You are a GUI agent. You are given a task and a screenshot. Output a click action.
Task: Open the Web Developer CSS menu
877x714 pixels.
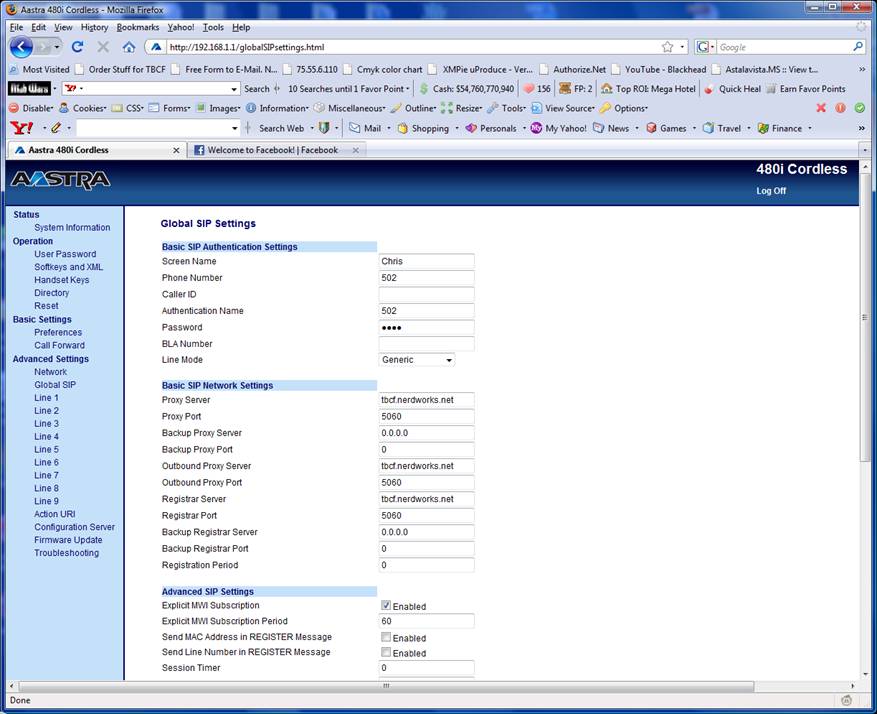[x=128, y=108]
